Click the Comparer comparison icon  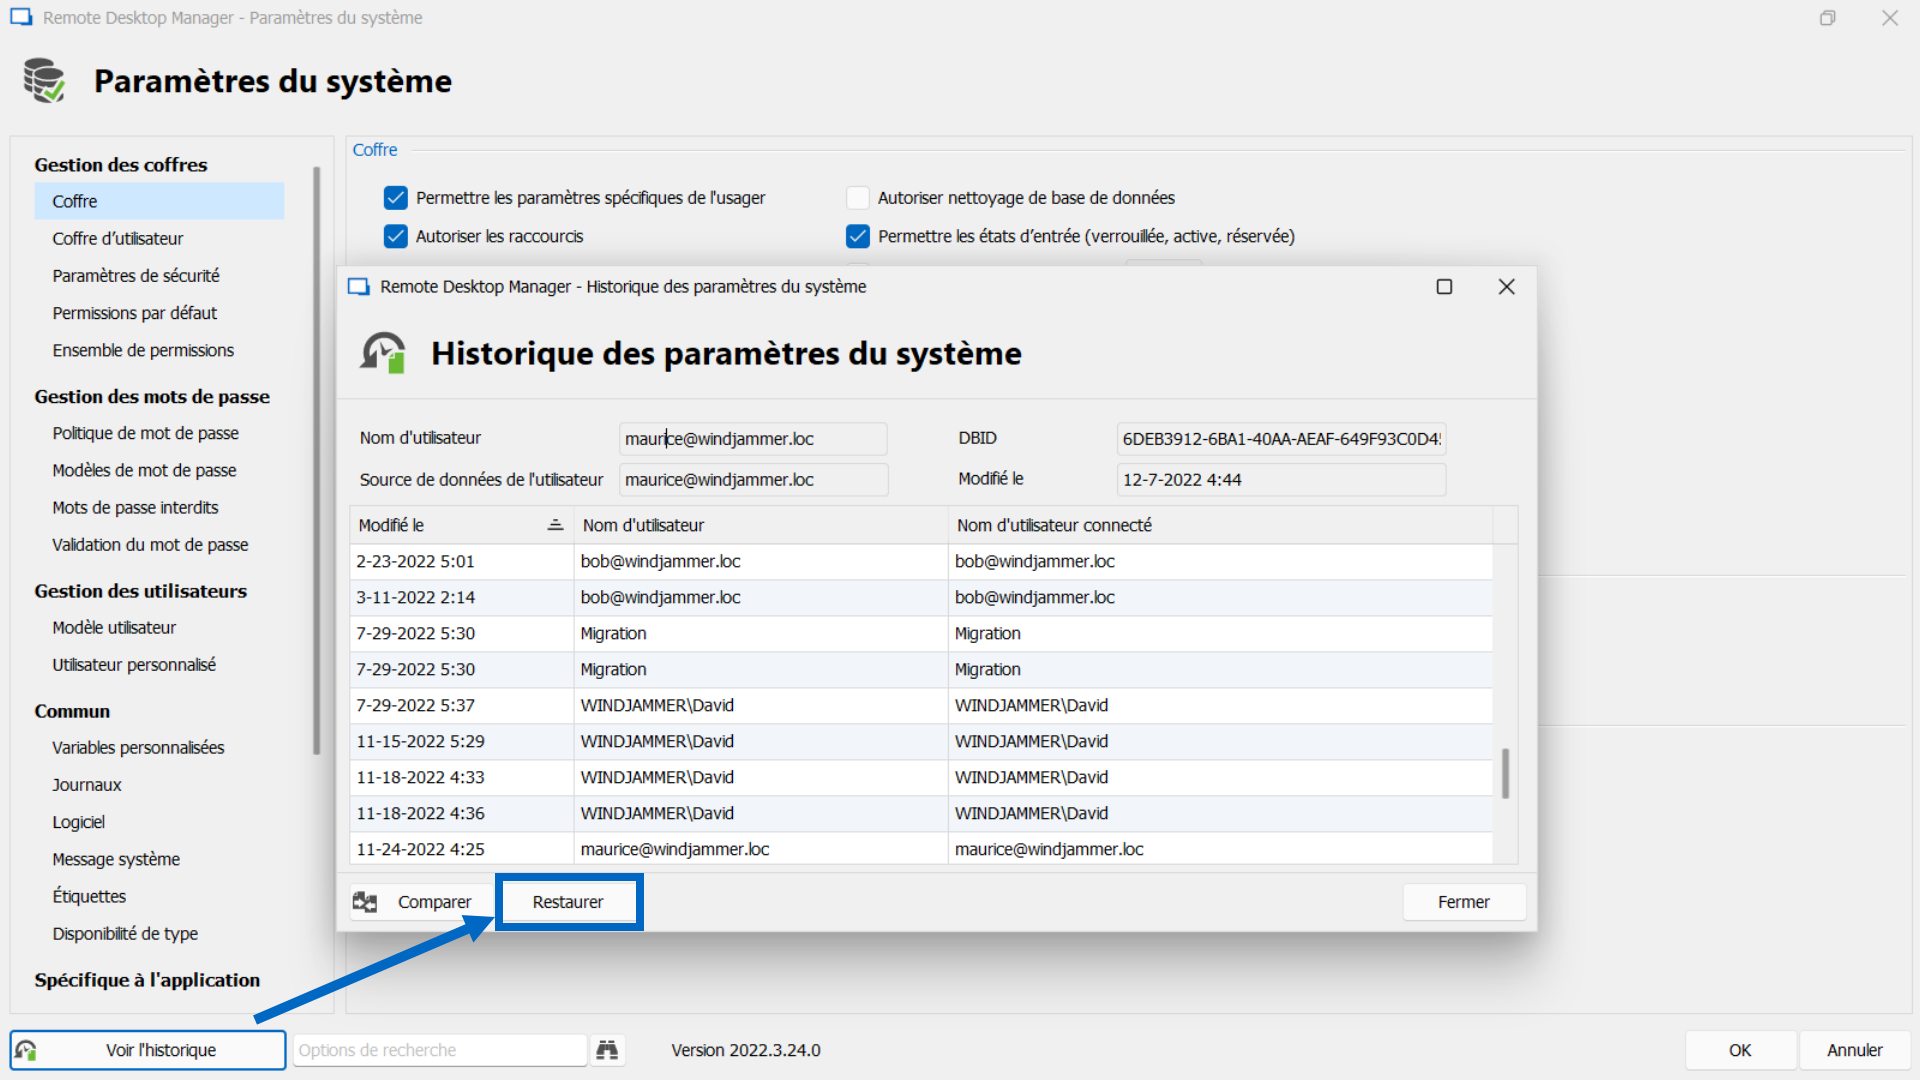[x=366, y=901]
